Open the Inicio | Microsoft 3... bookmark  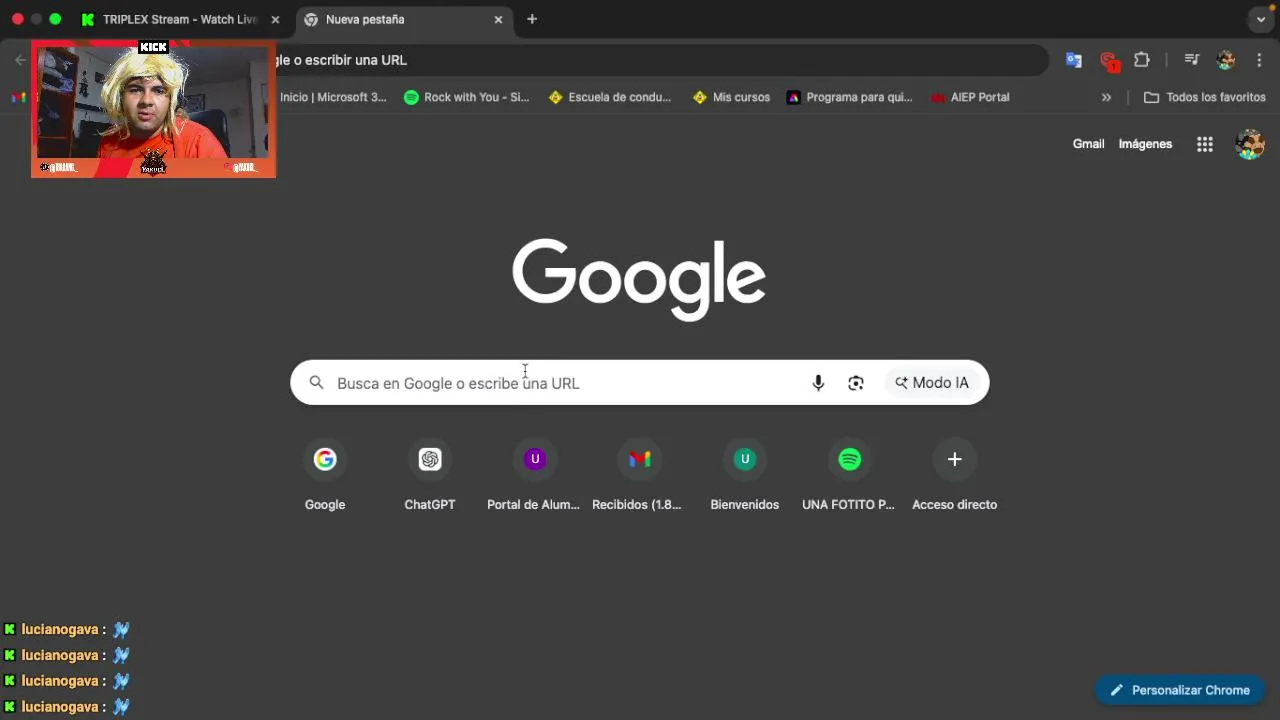coord(332,97)
